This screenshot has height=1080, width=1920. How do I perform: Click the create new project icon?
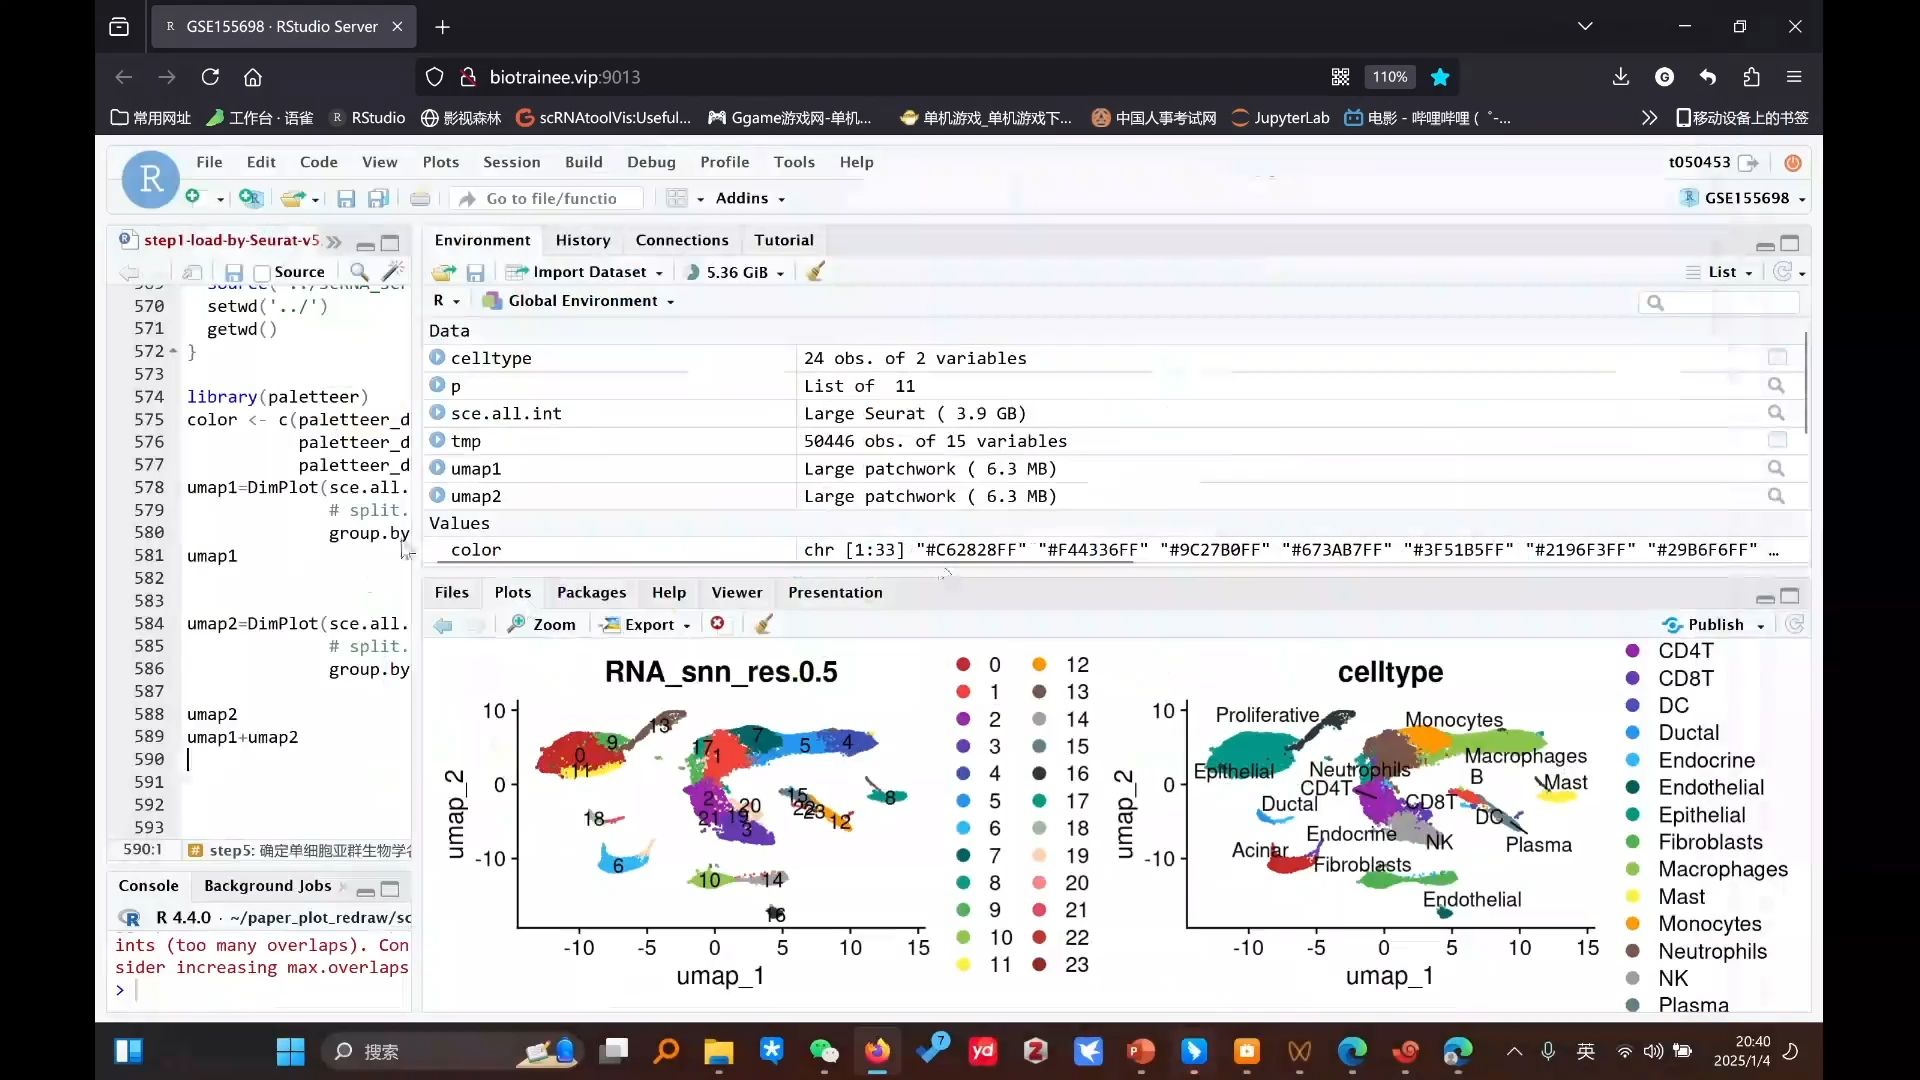250,198
